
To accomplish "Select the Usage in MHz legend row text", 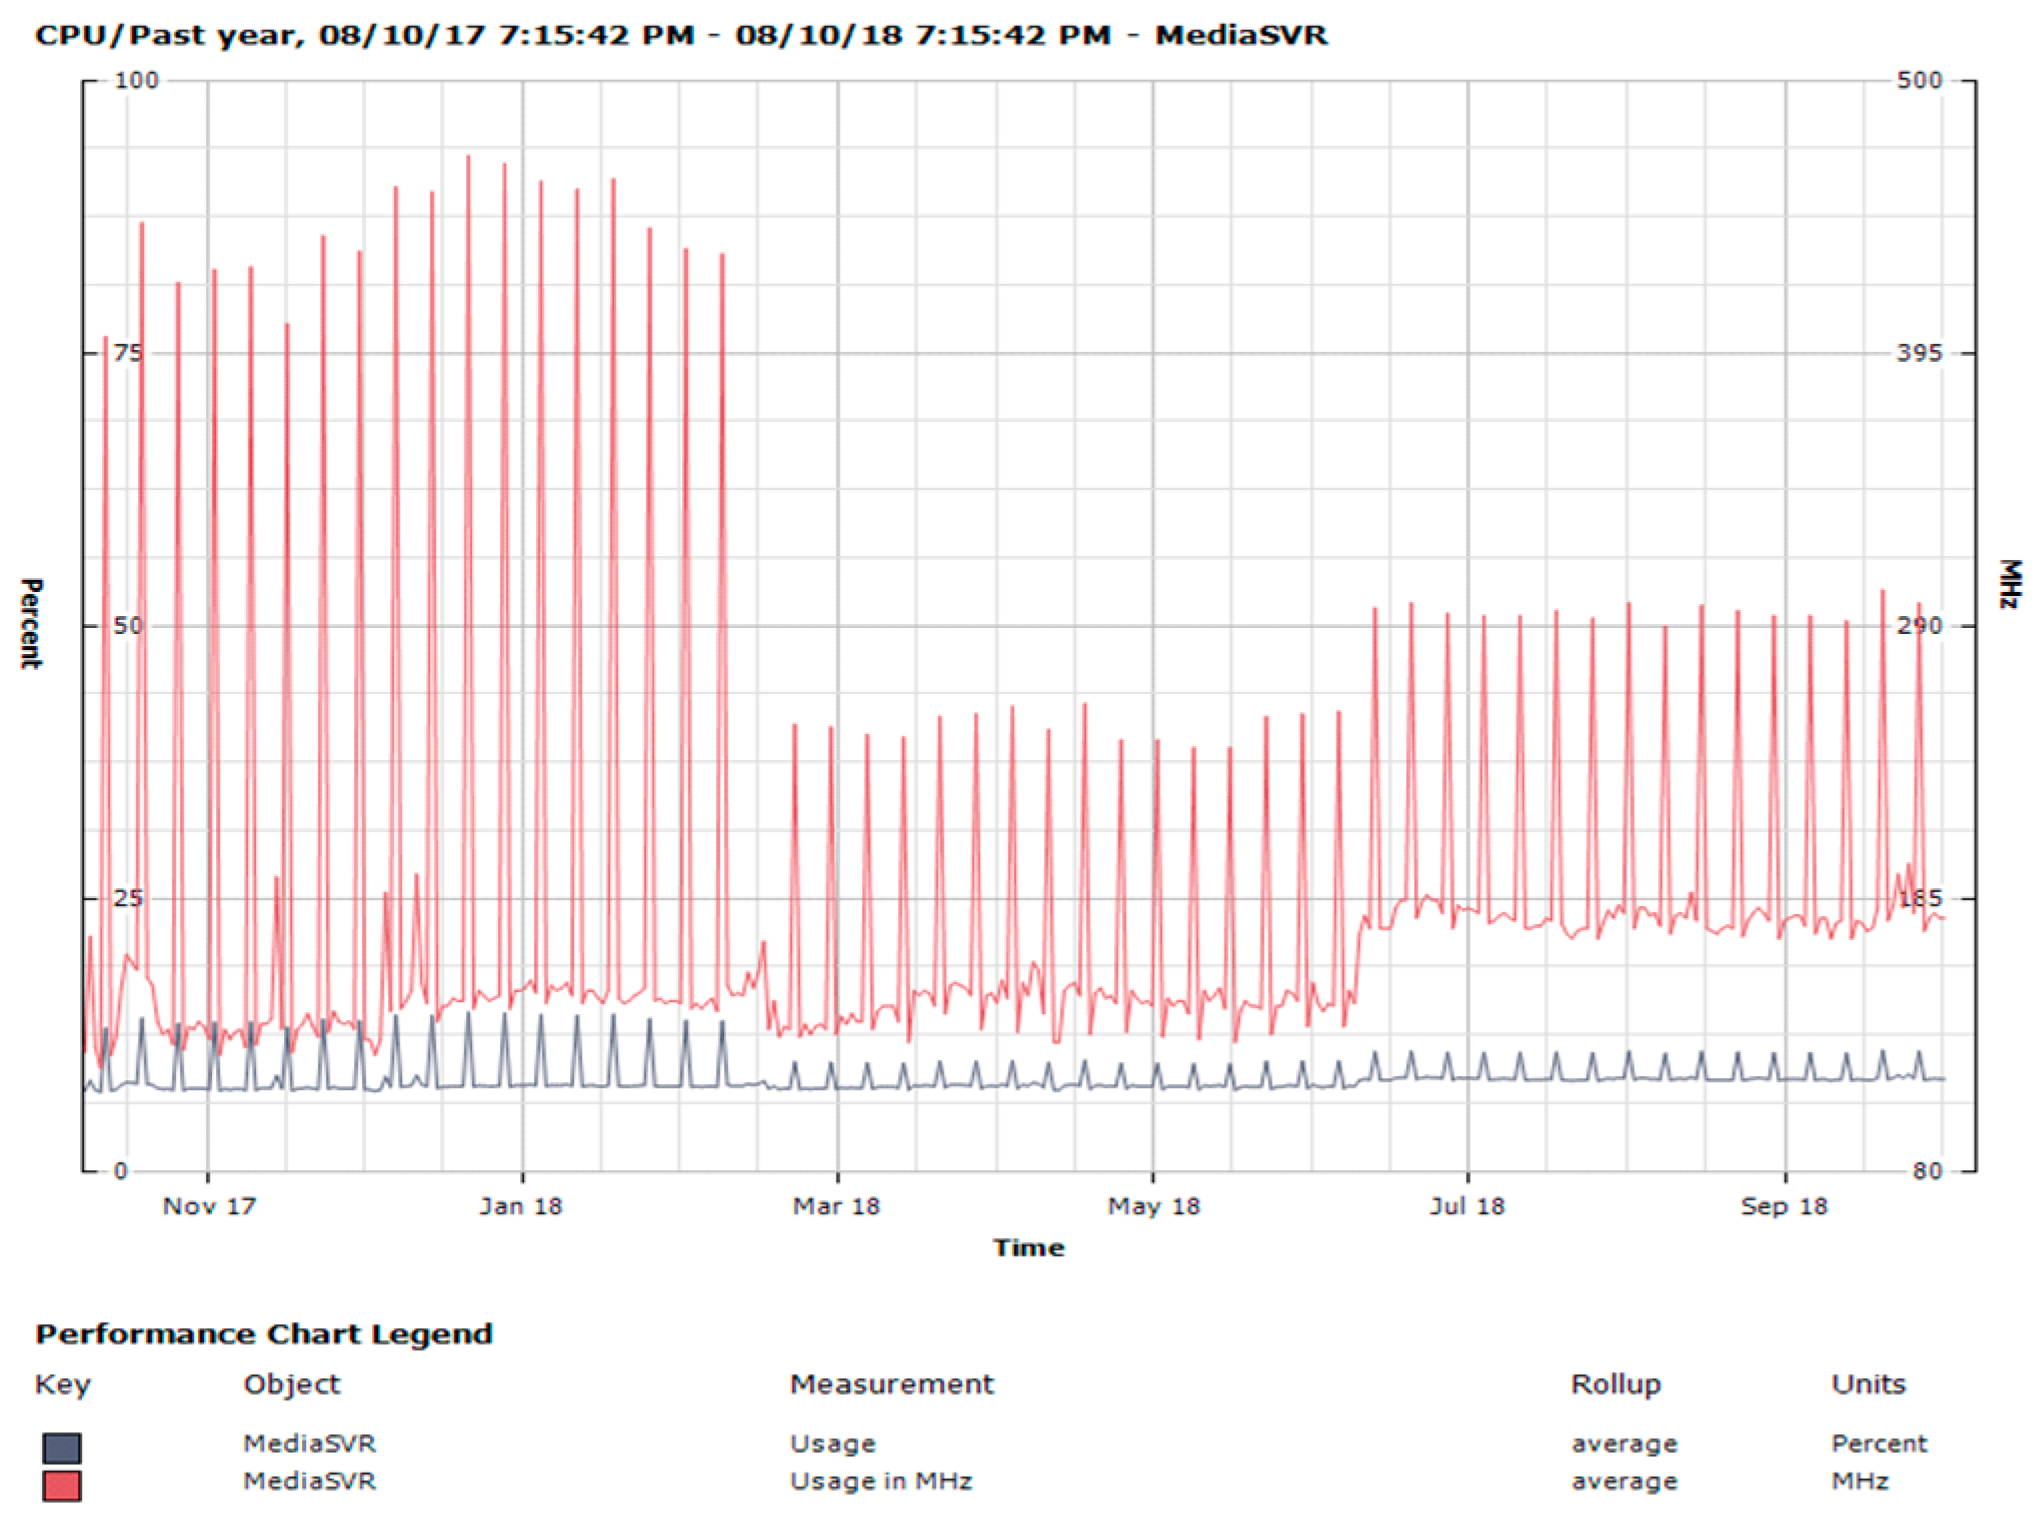I will (x=880, y=1481).
